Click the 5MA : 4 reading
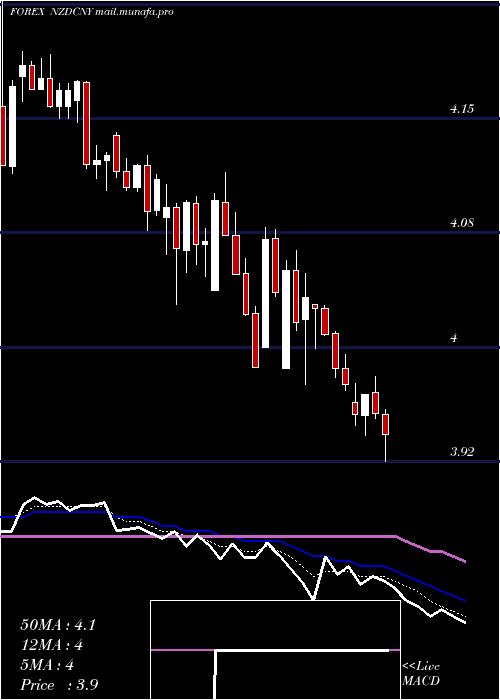 coord(47,665)
